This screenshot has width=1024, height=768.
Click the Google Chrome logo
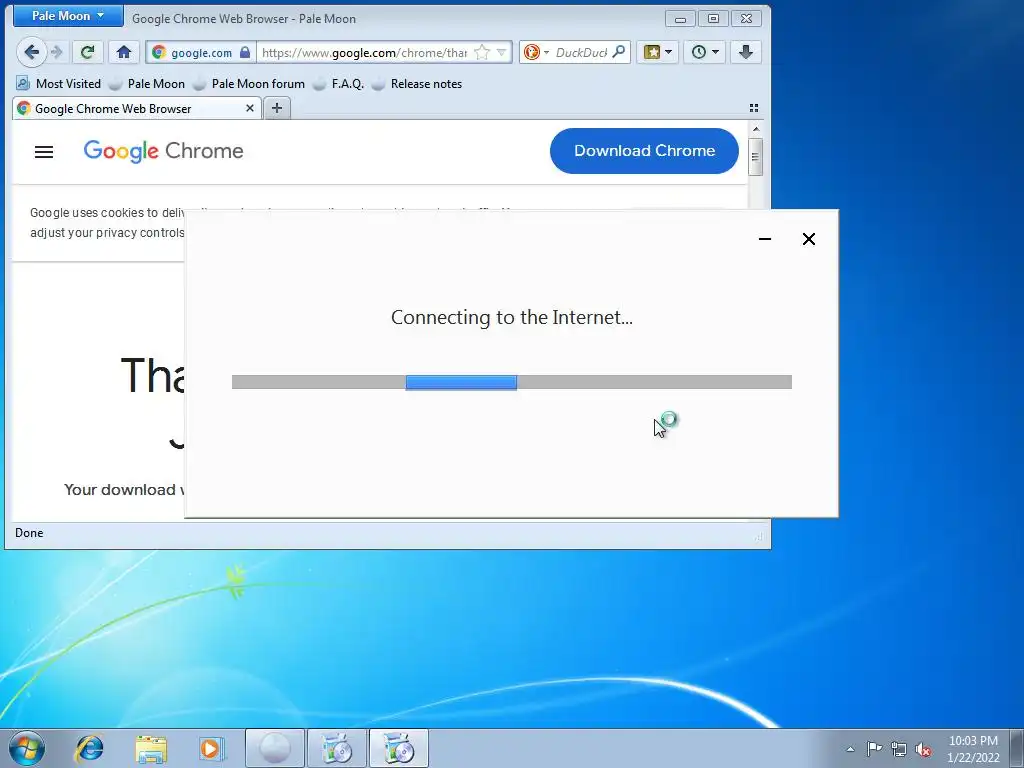(x=163, y=151)
